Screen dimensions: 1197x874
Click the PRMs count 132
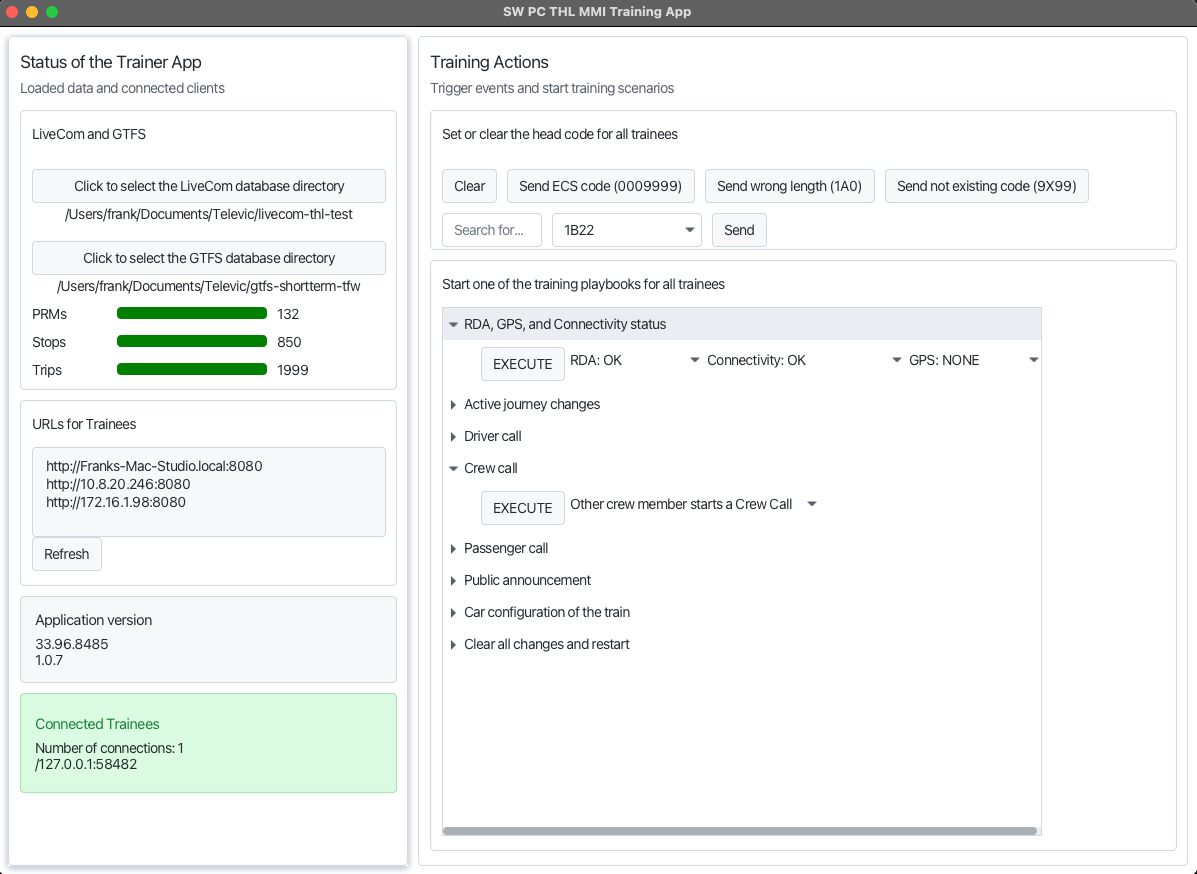click(x=288, y=314)
